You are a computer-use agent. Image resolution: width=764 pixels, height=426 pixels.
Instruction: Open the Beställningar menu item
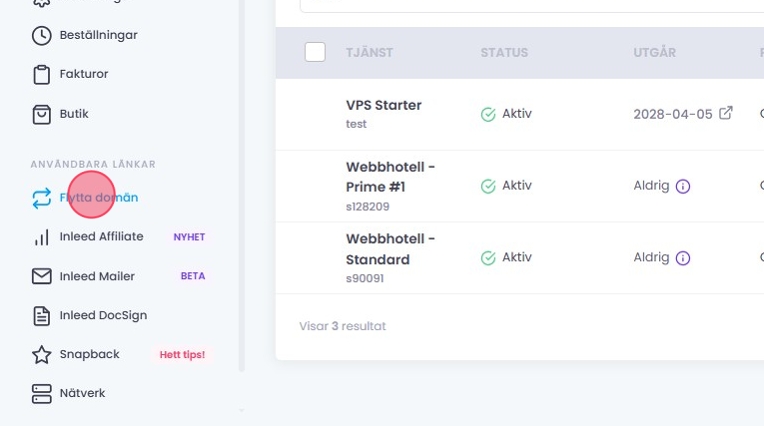click(x=98, y=35)
